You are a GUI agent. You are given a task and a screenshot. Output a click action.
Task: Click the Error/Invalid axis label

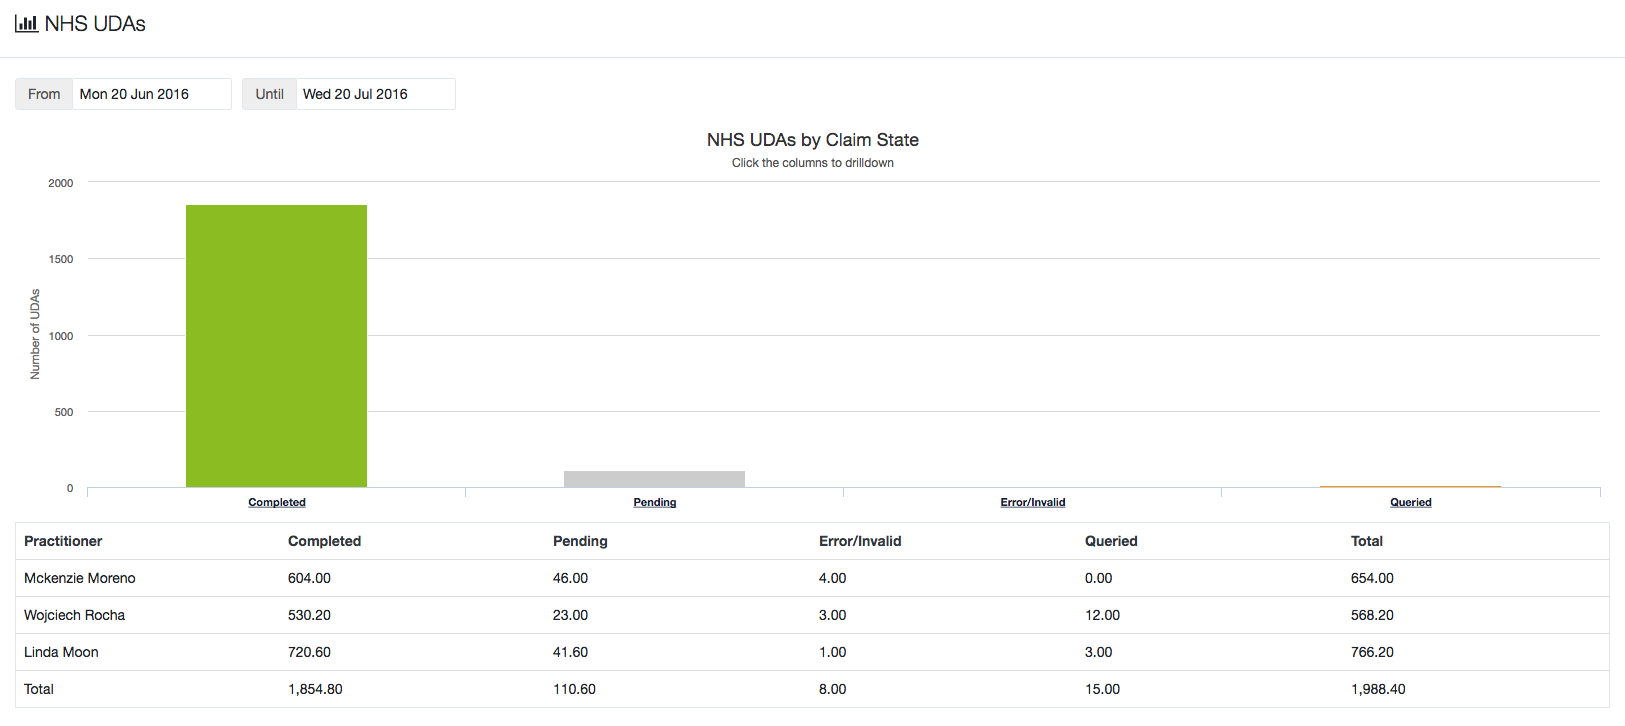click(1033, 502)
